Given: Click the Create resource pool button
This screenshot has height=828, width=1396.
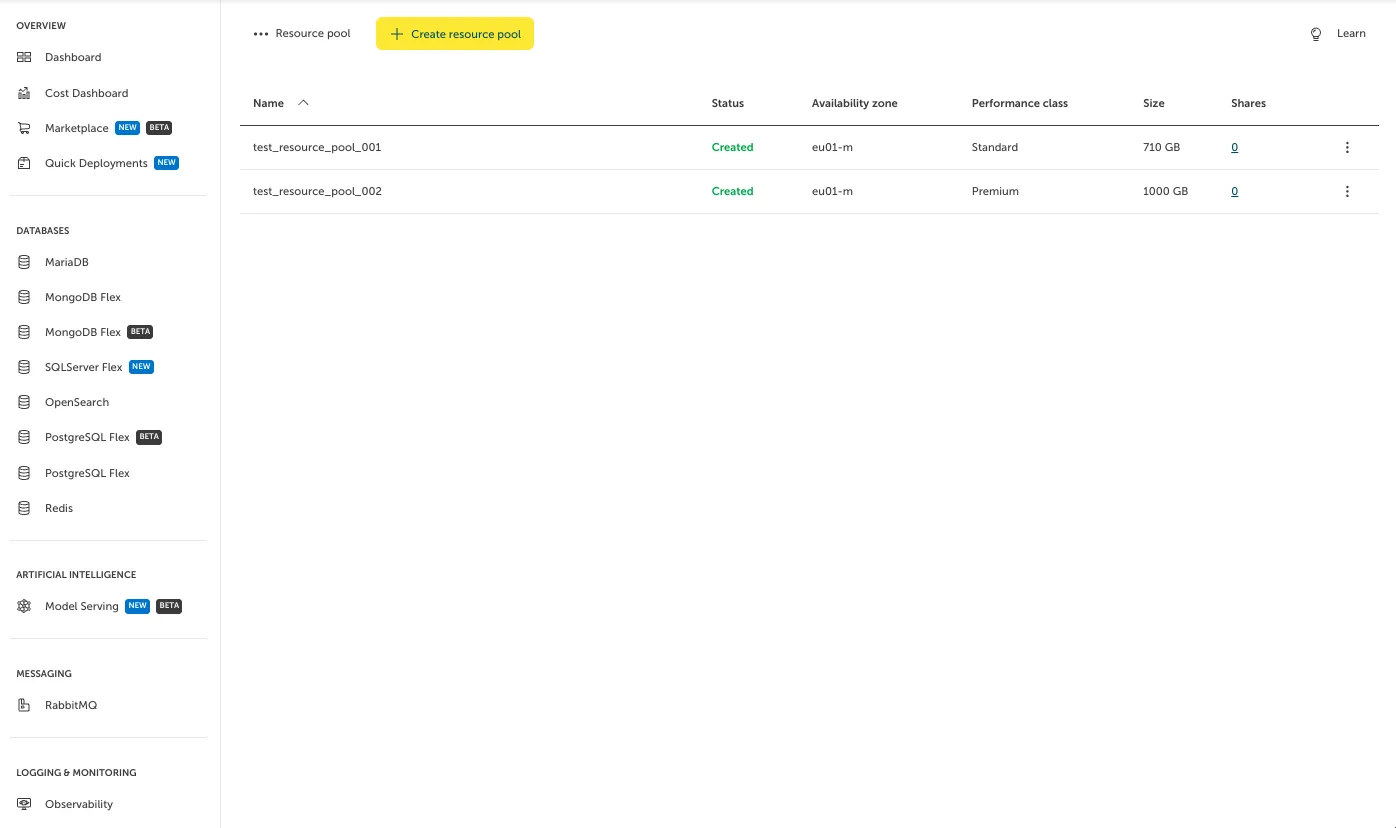Looking at the screenshot, I should click(x=455, y=34).
